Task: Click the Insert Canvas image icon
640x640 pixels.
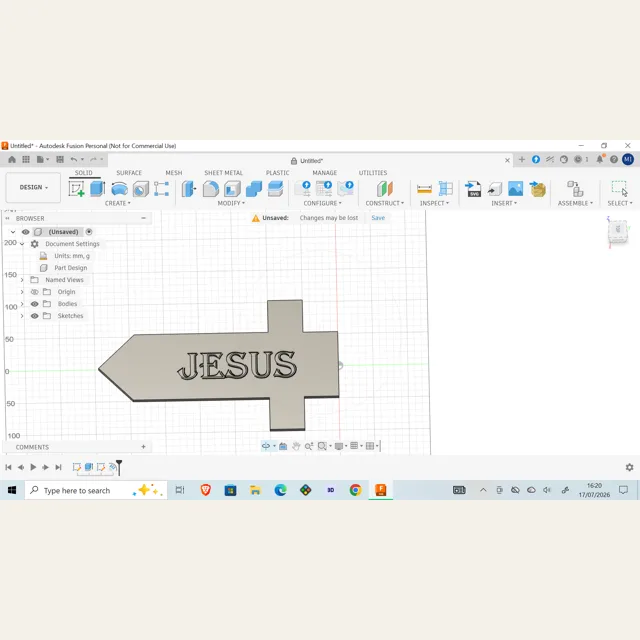Action: click(x=516, y=189)
